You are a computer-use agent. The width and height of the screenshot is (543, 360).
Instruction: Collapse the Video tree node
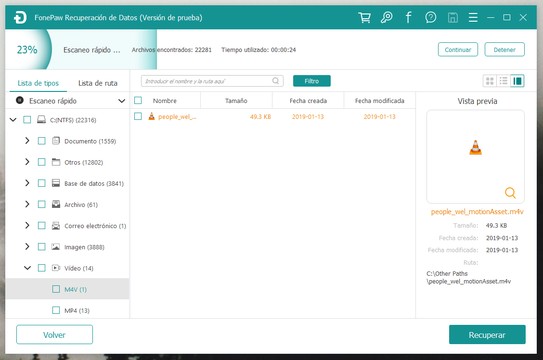(27, 268)
